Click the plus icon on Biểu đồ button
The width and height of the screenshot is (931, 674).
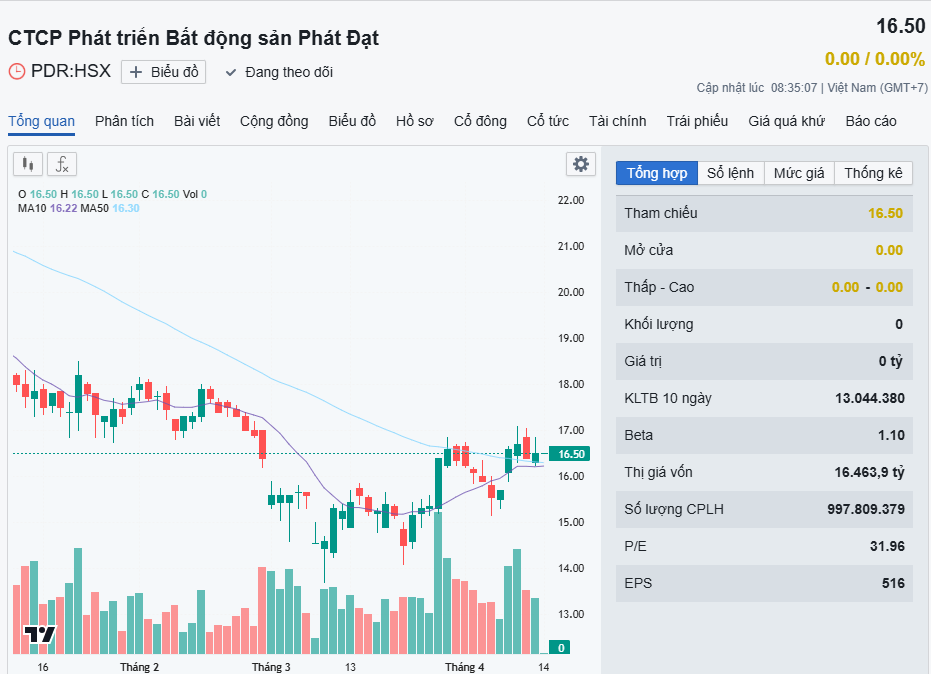tap(137, 72)
